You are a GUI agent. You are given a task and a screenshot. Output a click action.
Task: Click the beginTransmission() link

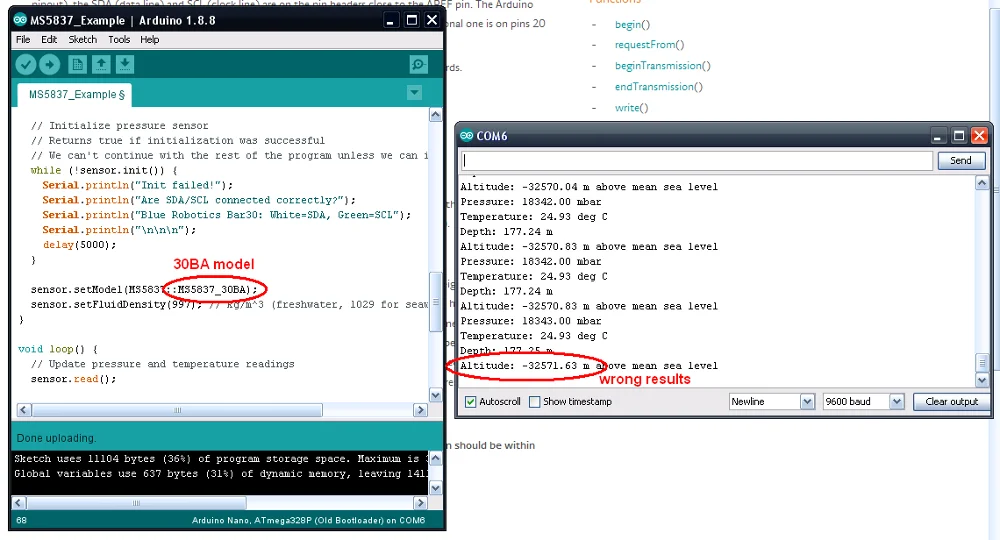pyautogui.click(x=662, y=66)
